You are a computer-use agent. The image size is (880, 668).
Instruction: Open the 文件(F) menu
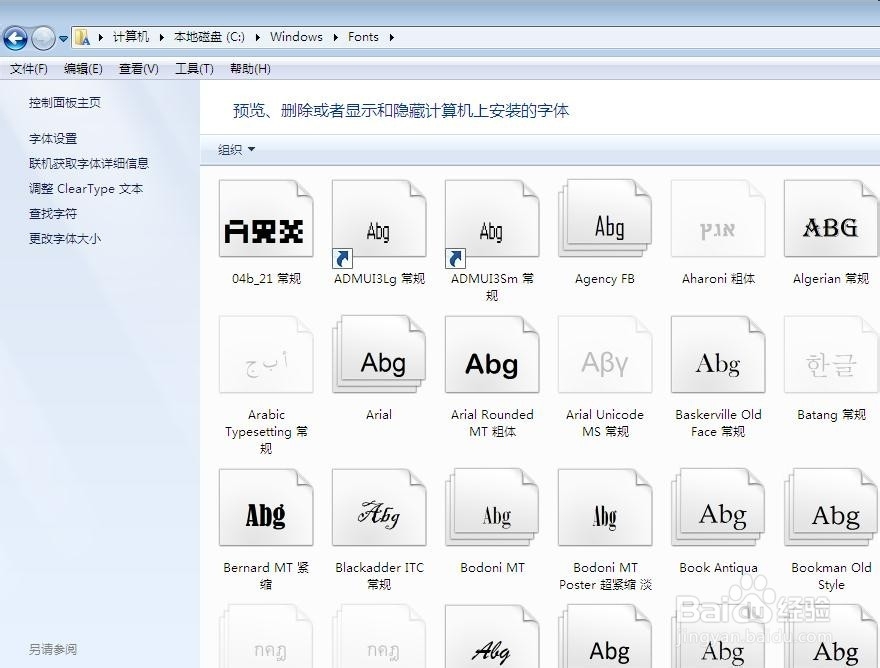coord(29,68)
